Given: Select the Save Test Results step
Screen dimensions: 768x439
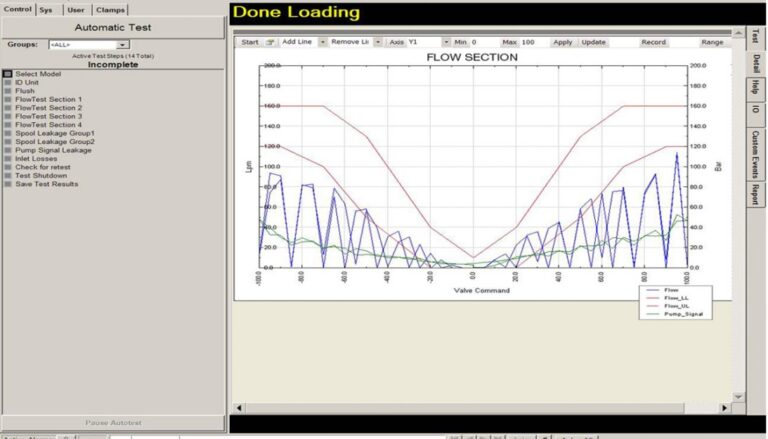Looking at the screenshot, I should point(47,184).
